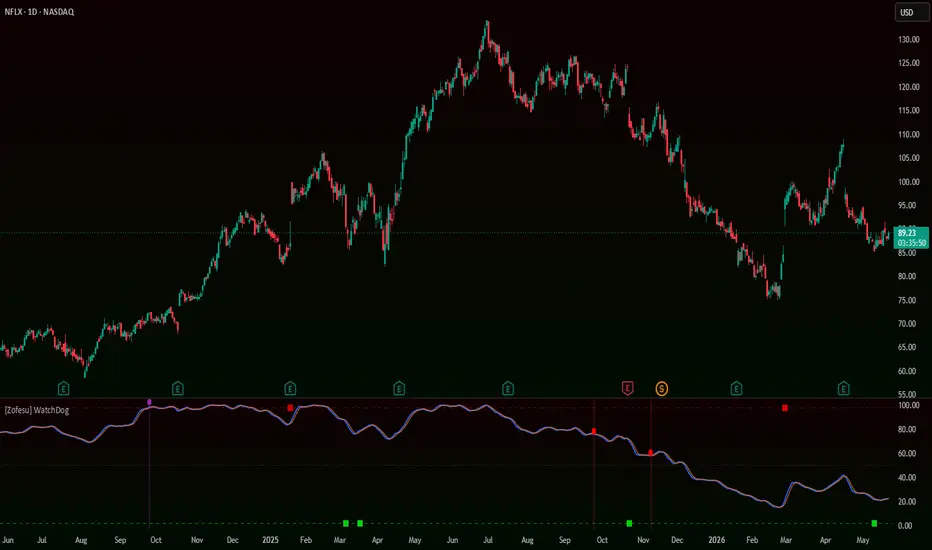
Task: Click the 105.00 price axis label
Action: coord(909,158)
